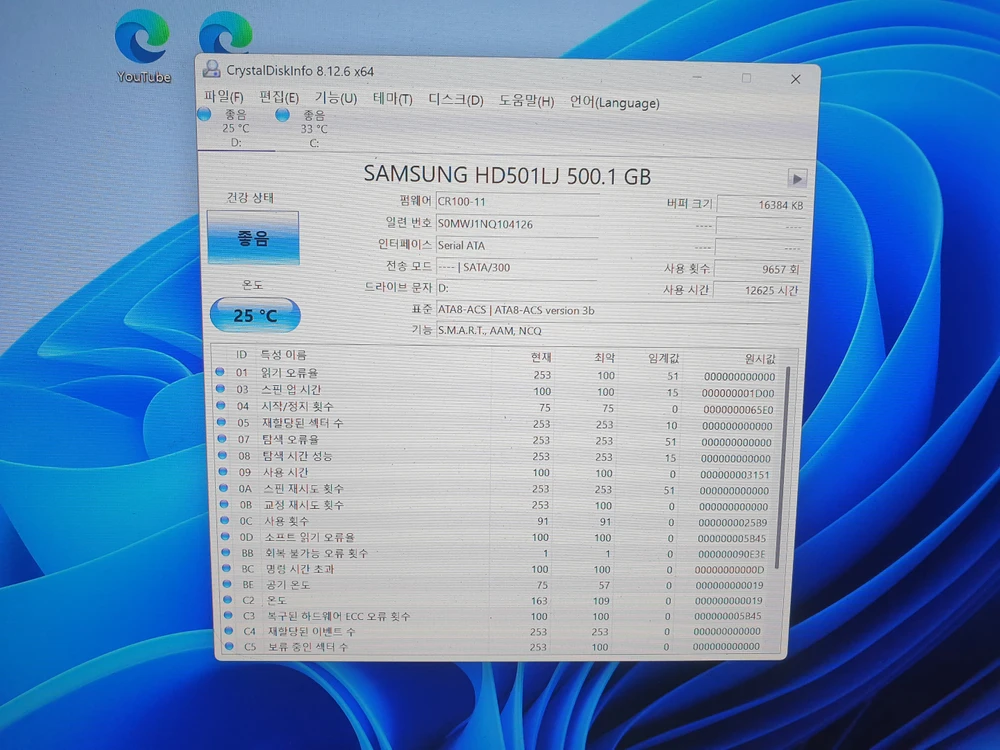Viewport: 1000px width, 750px height.
Task: Open the 도움말(H) menu
Action: pyautogui.click(x=526, y=101)
